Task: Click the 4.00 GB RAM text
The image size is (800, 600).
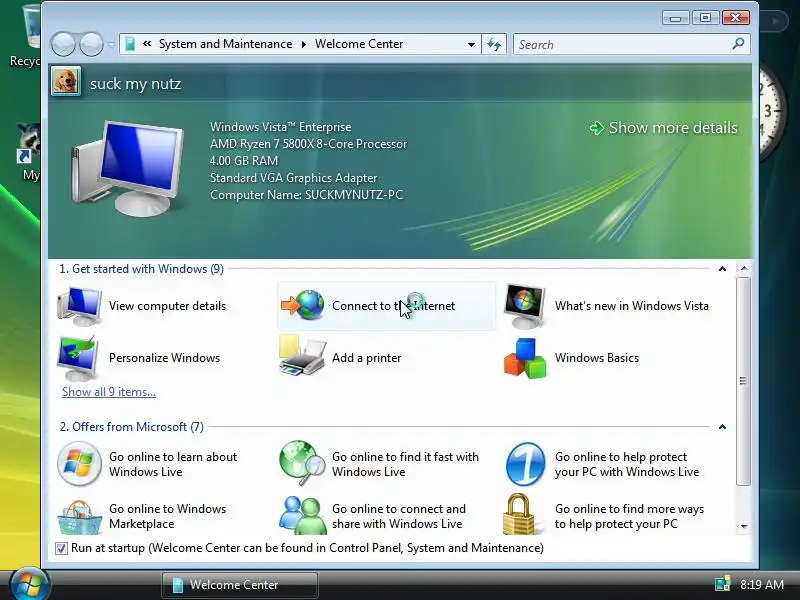Action: coord(244,161)
